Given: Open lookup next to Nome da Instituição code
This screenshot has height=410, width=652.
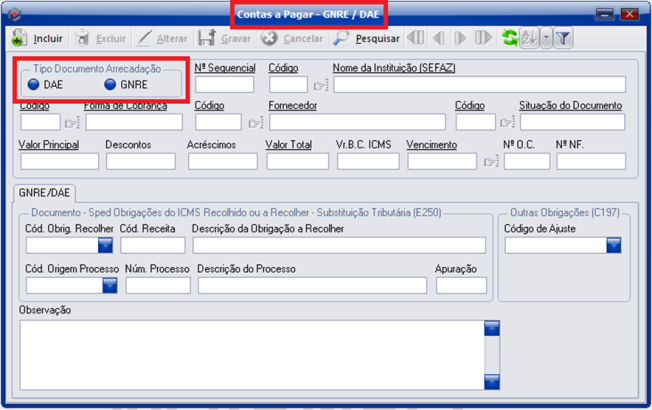Looking at the screenshot, I should click(x=320, y=86).
